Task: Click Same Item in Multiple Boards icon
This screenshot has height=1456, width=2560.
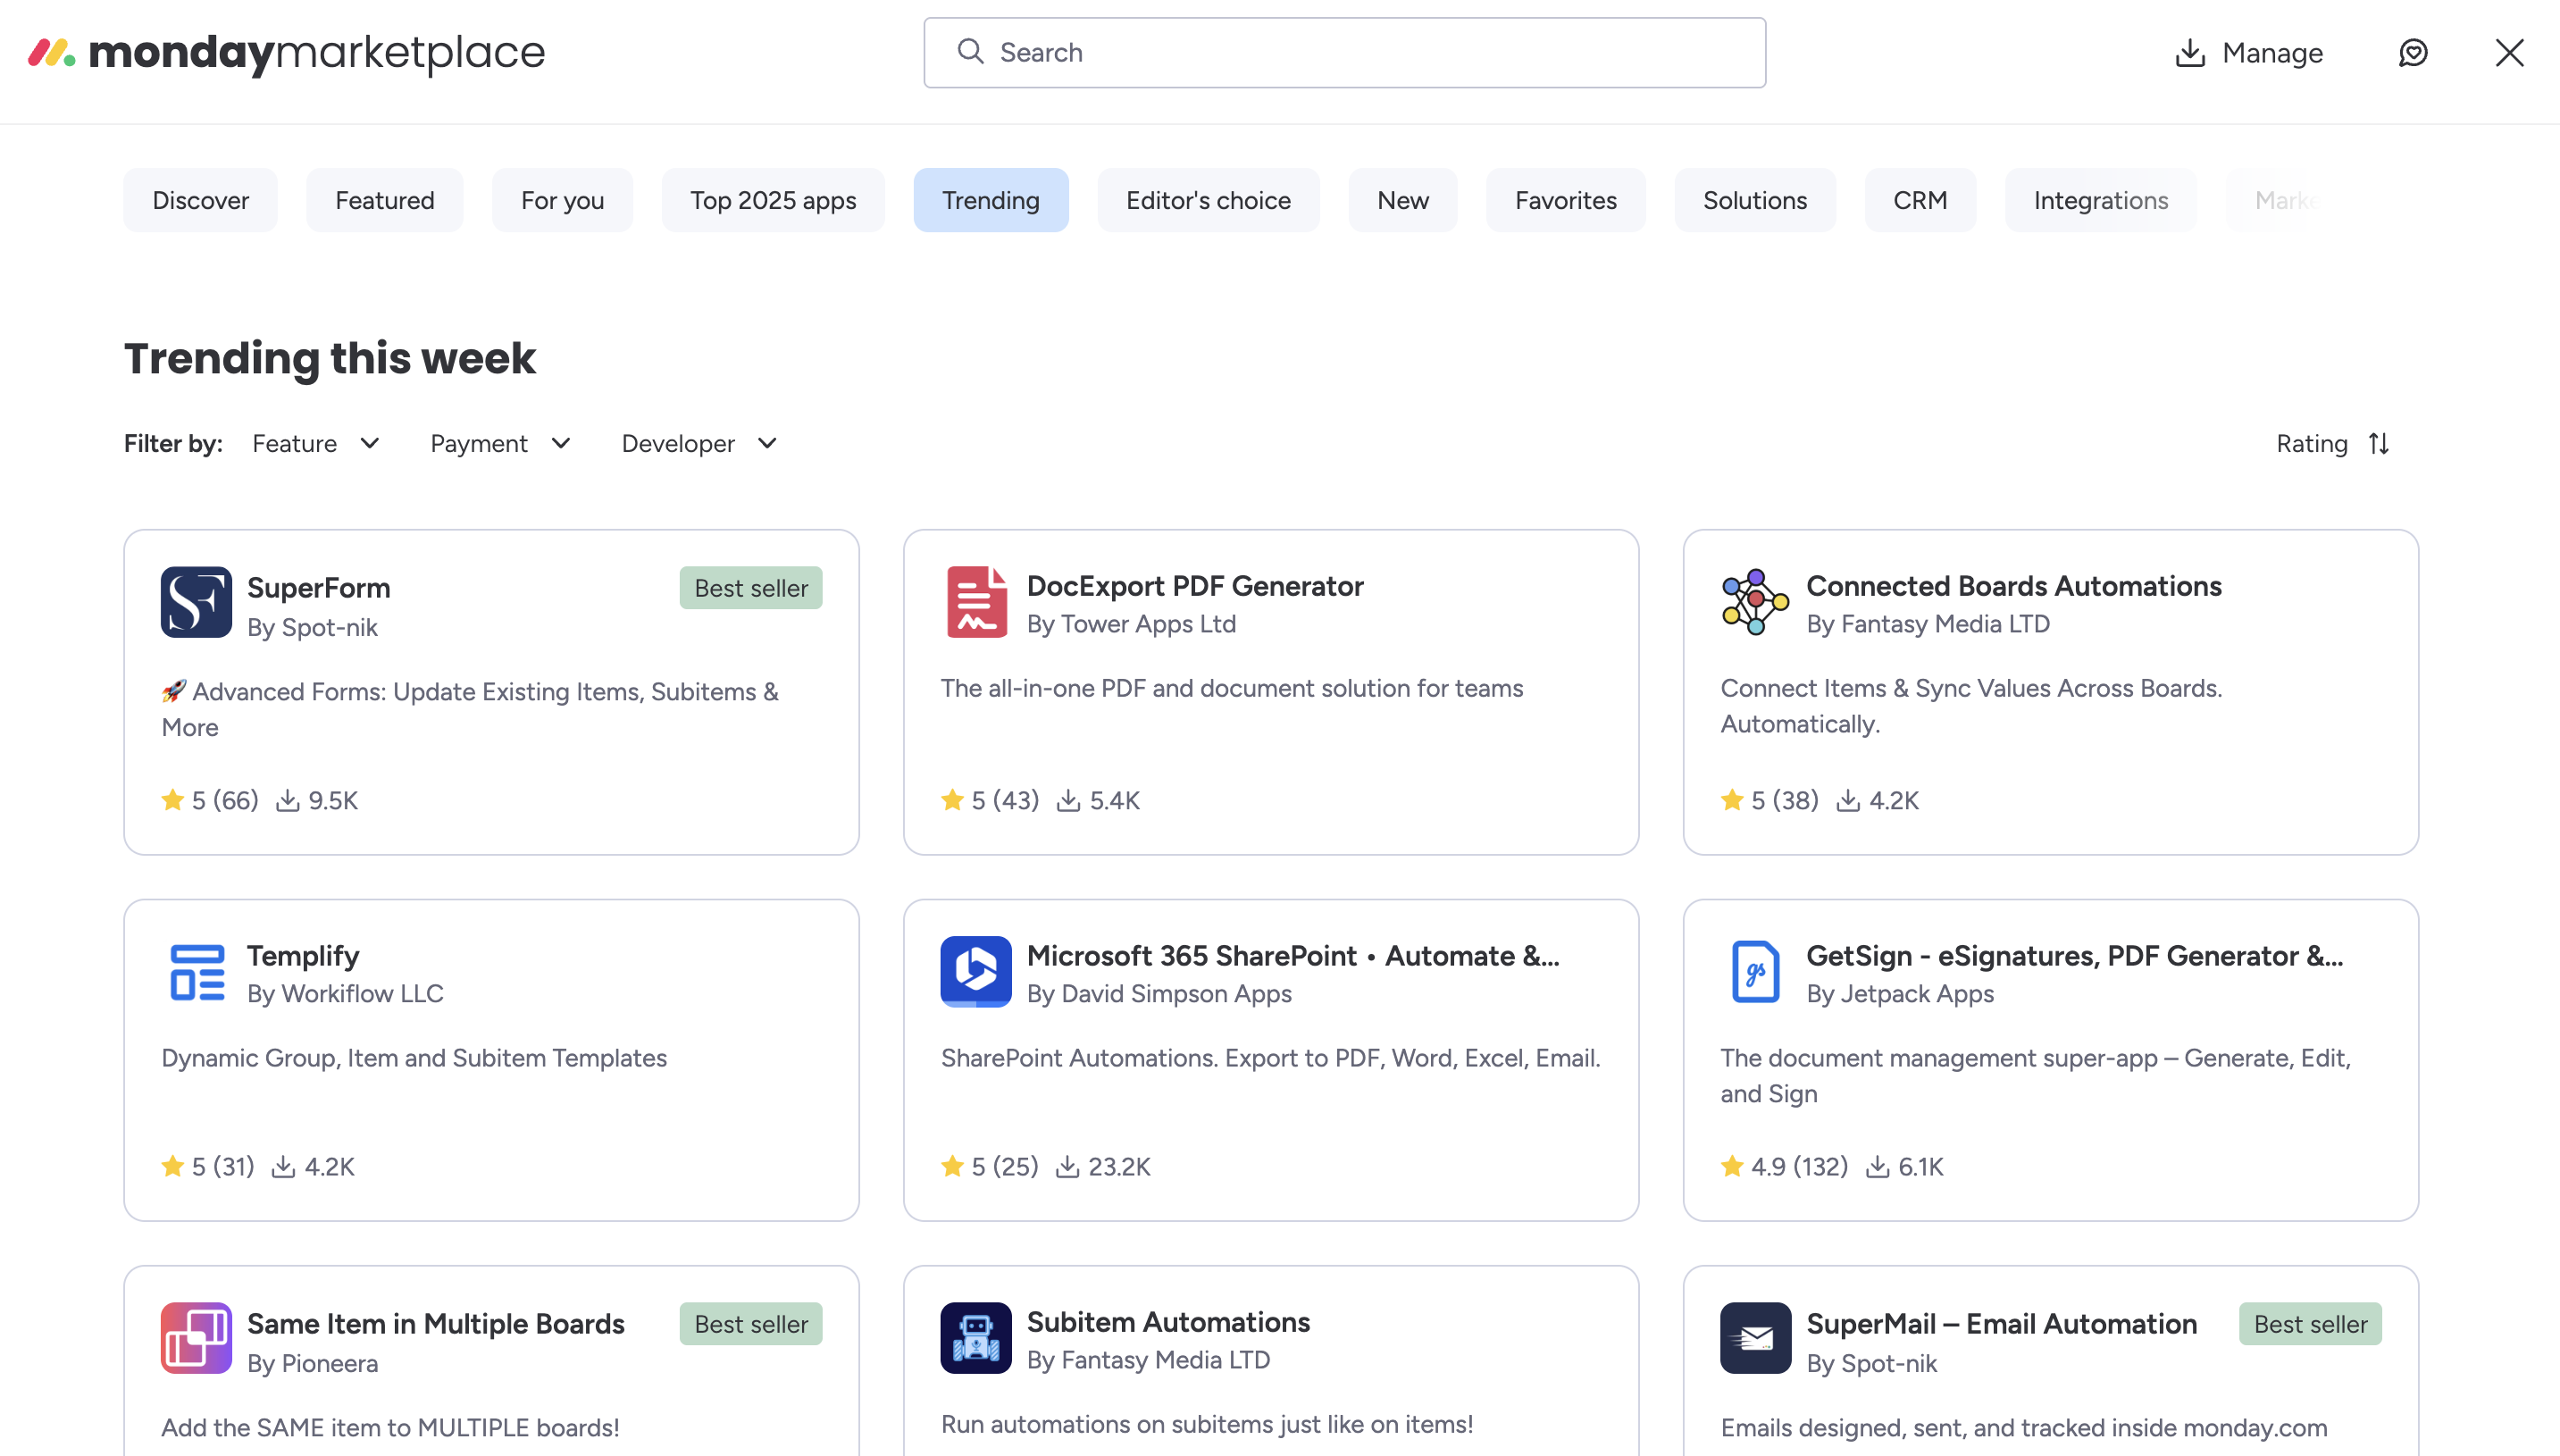Action: tap(196, 1338)
